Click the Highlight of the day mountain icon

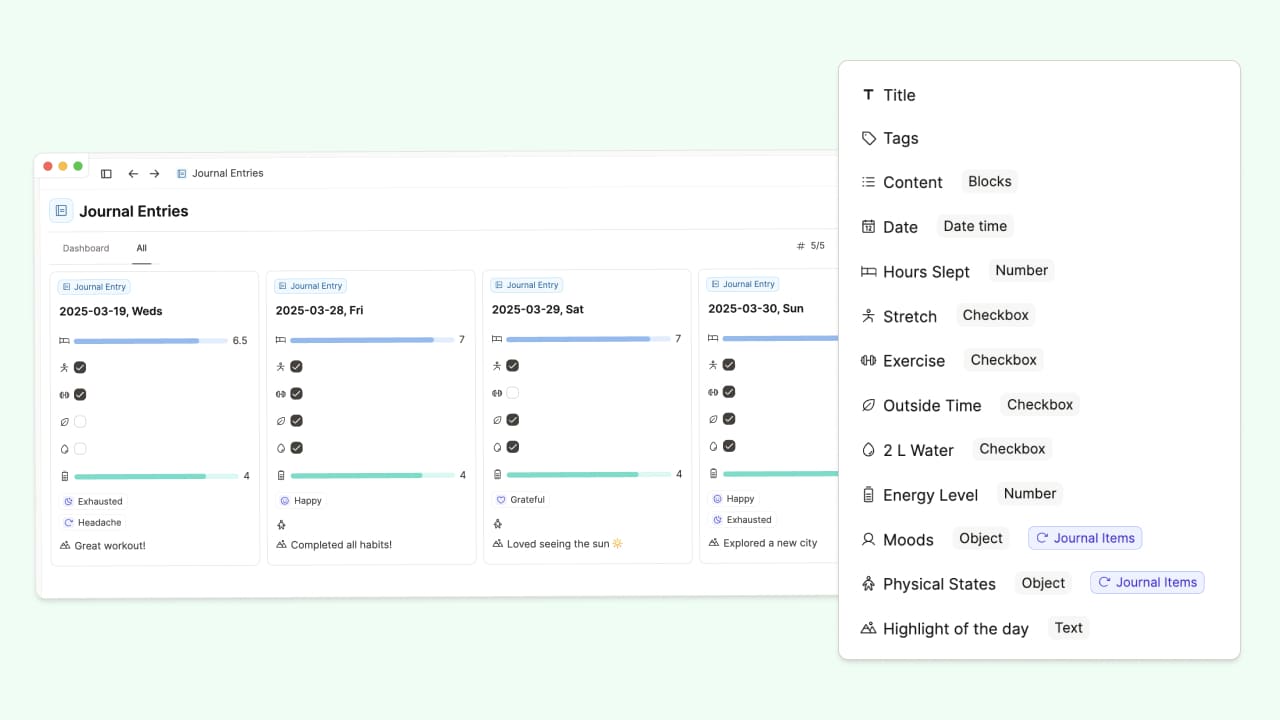868,628
